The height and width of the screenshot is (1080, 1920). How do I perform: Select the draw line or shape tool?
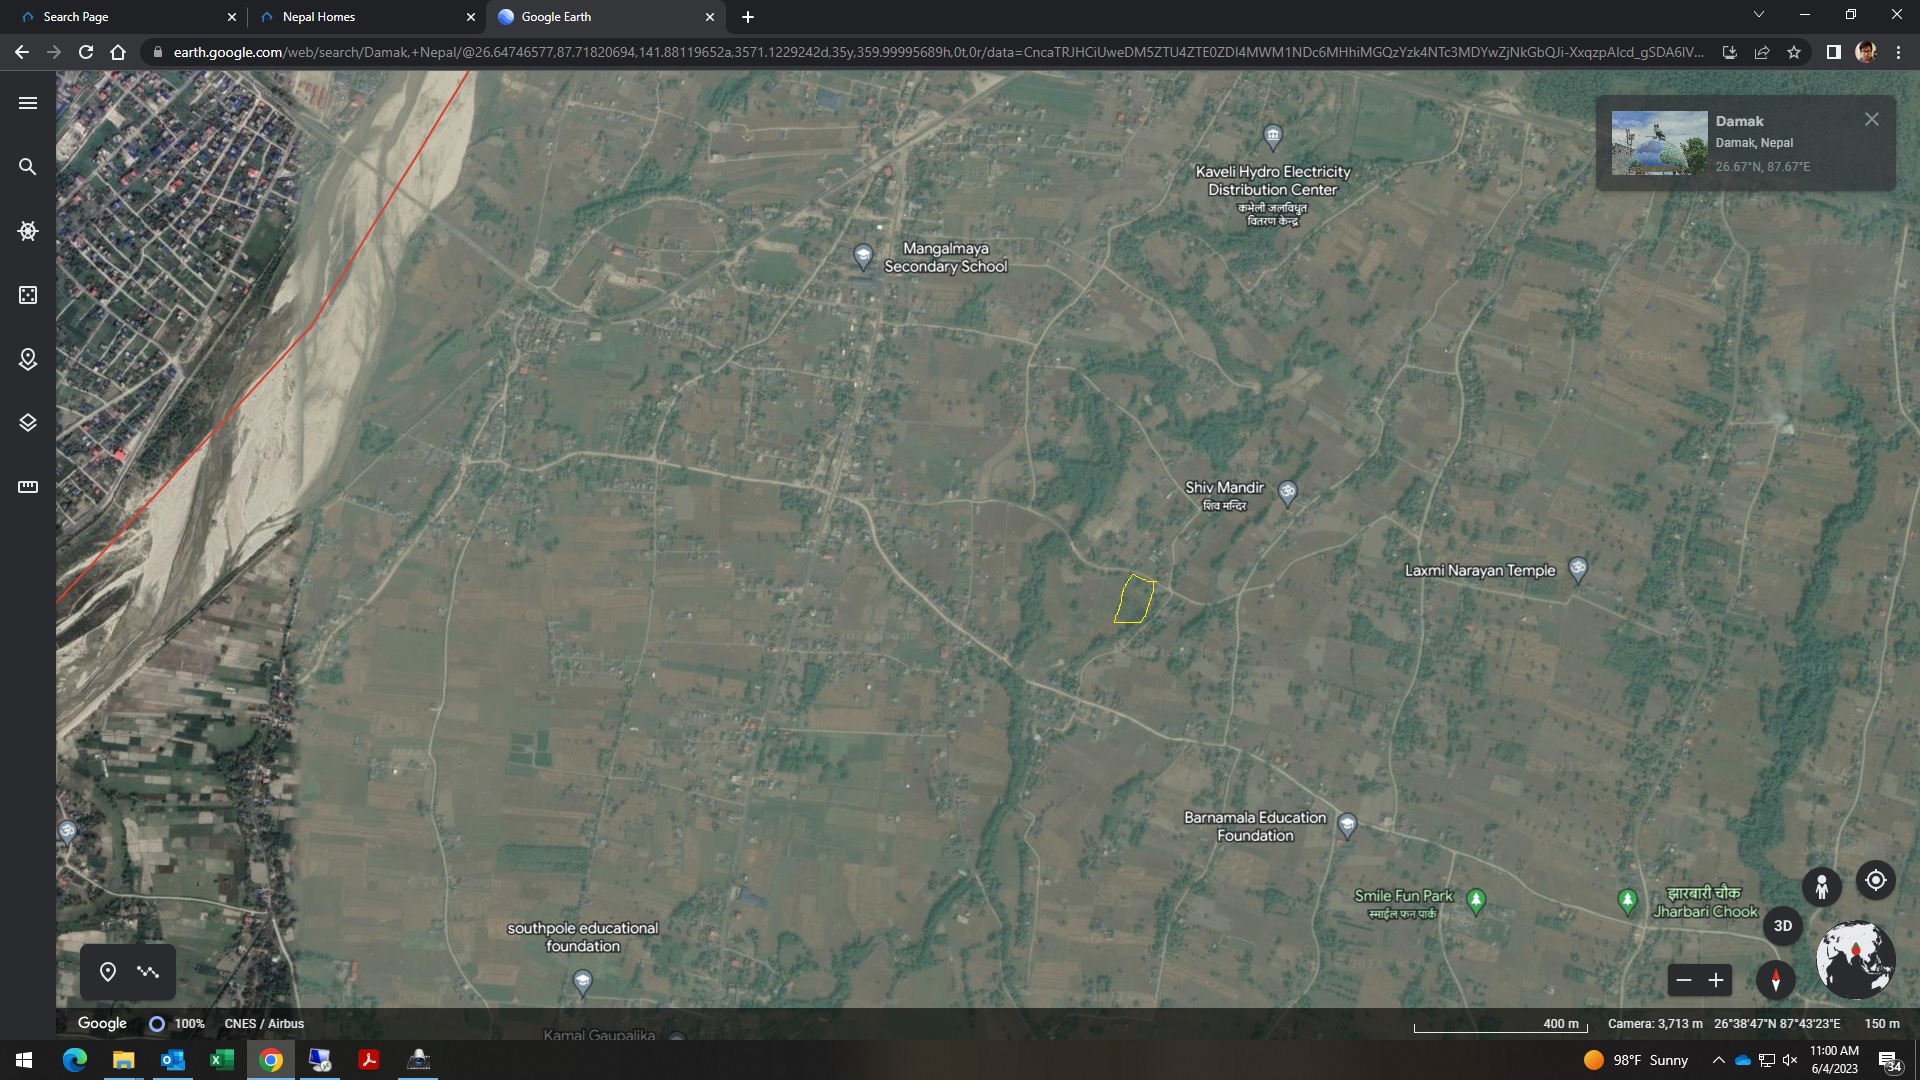[x=148, y=972]
